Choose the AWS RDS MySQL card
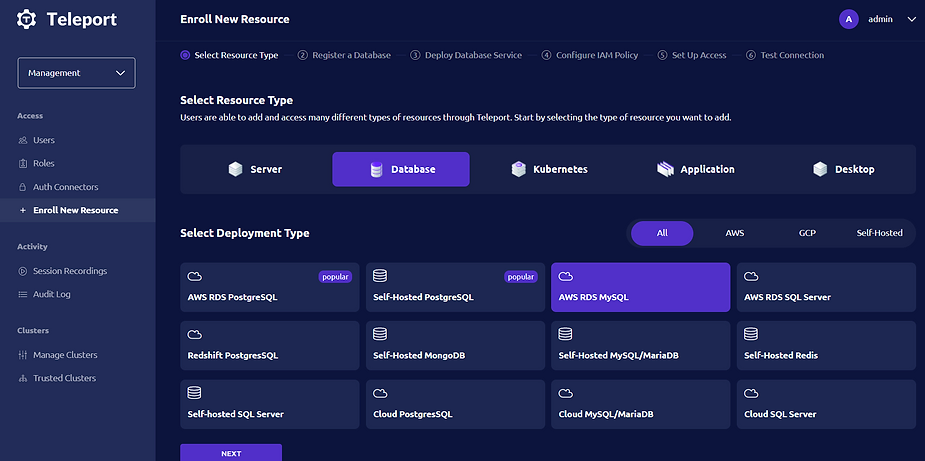This screenshot has height=461, width=925. tap(641, 287)
